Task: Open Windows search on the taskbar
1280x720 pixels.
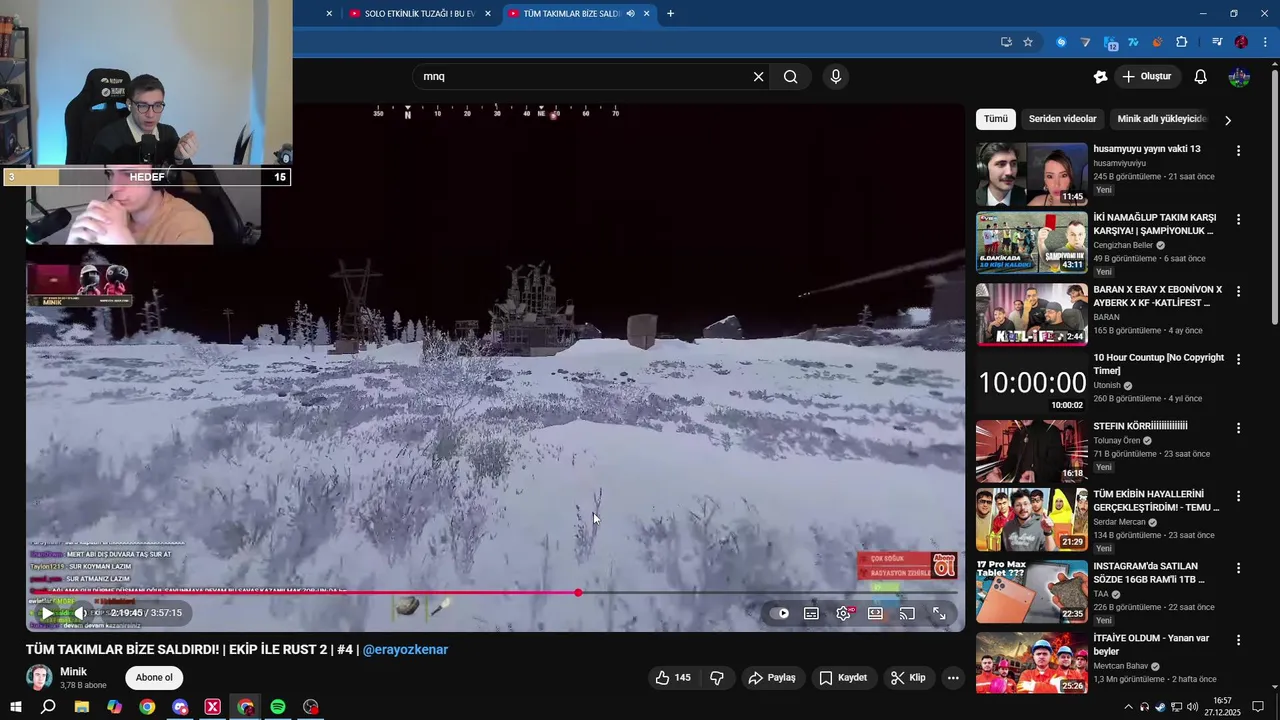Action: click(x=48, y=707)
